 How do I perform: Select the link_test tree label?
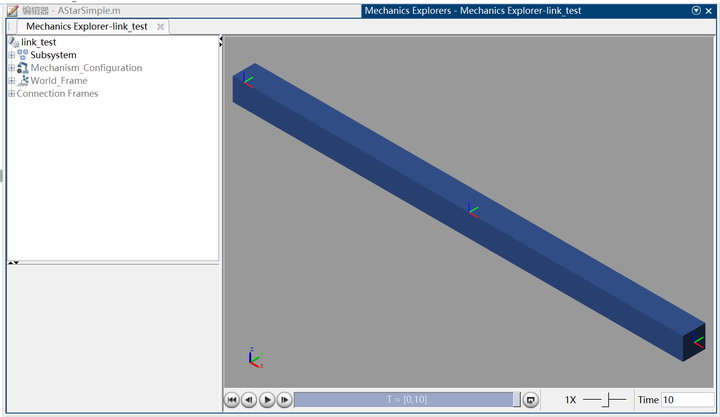(x=39, y=42)
